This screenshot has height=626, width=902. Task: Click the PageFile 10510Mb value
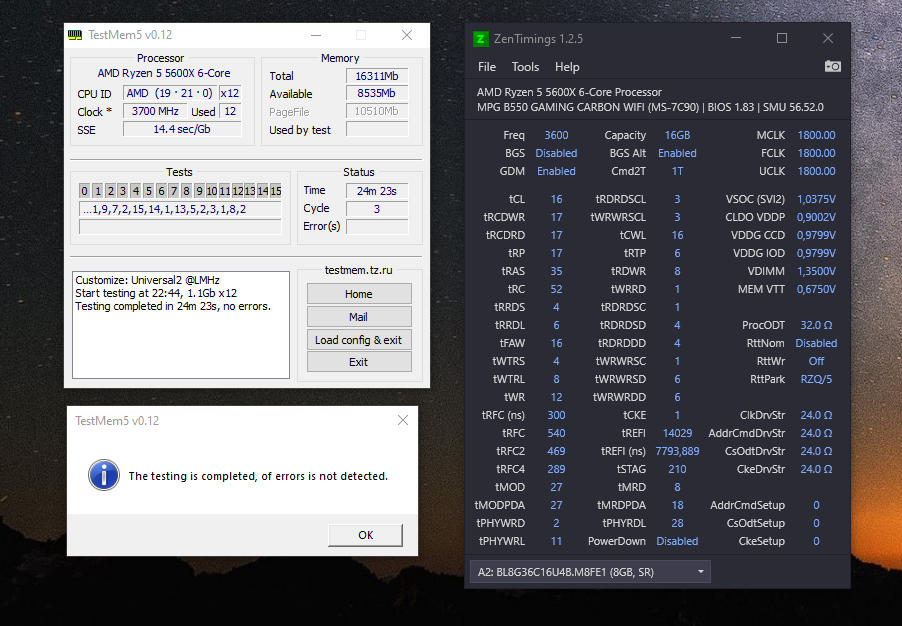[x=377, y=112]
